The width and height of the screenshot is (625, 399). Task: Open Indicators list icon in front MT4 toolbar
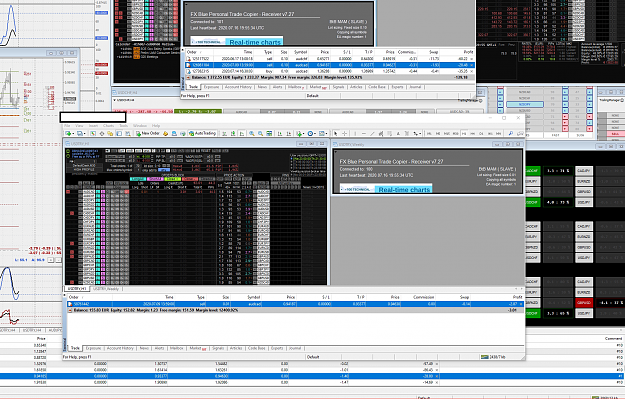[x=300, y=134]
